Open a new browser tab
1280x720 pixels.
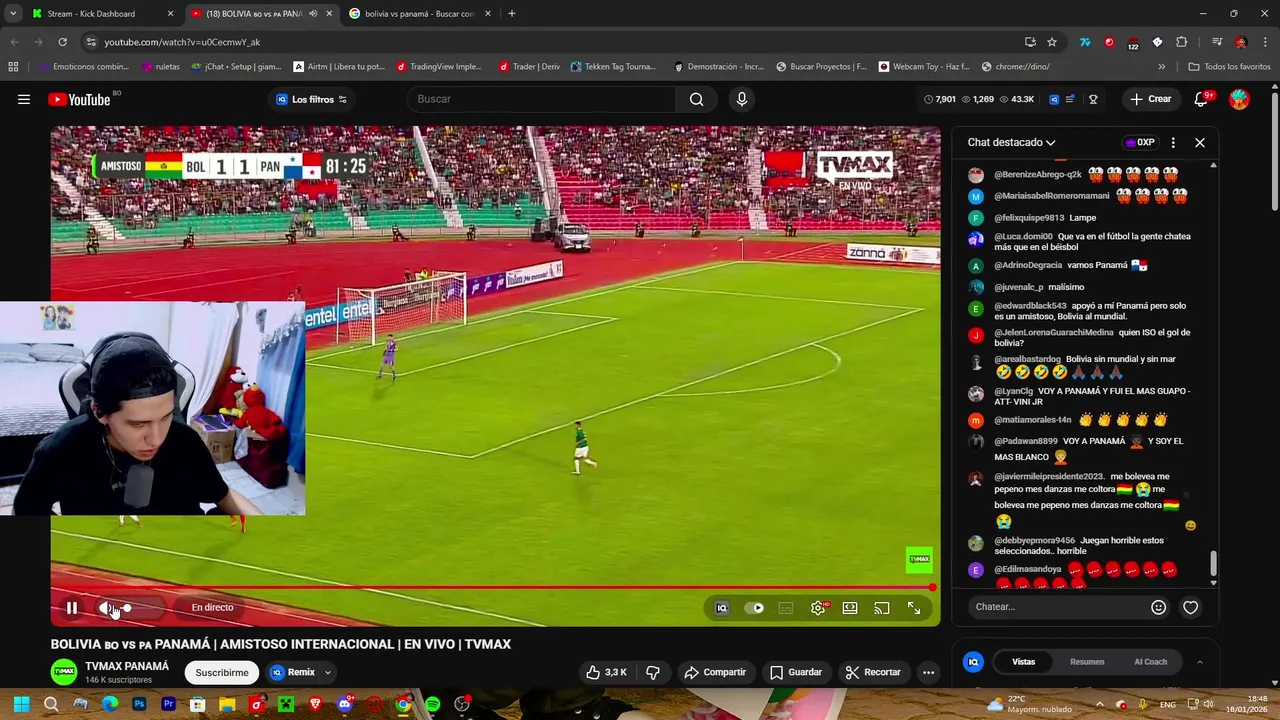coord(512,14)
